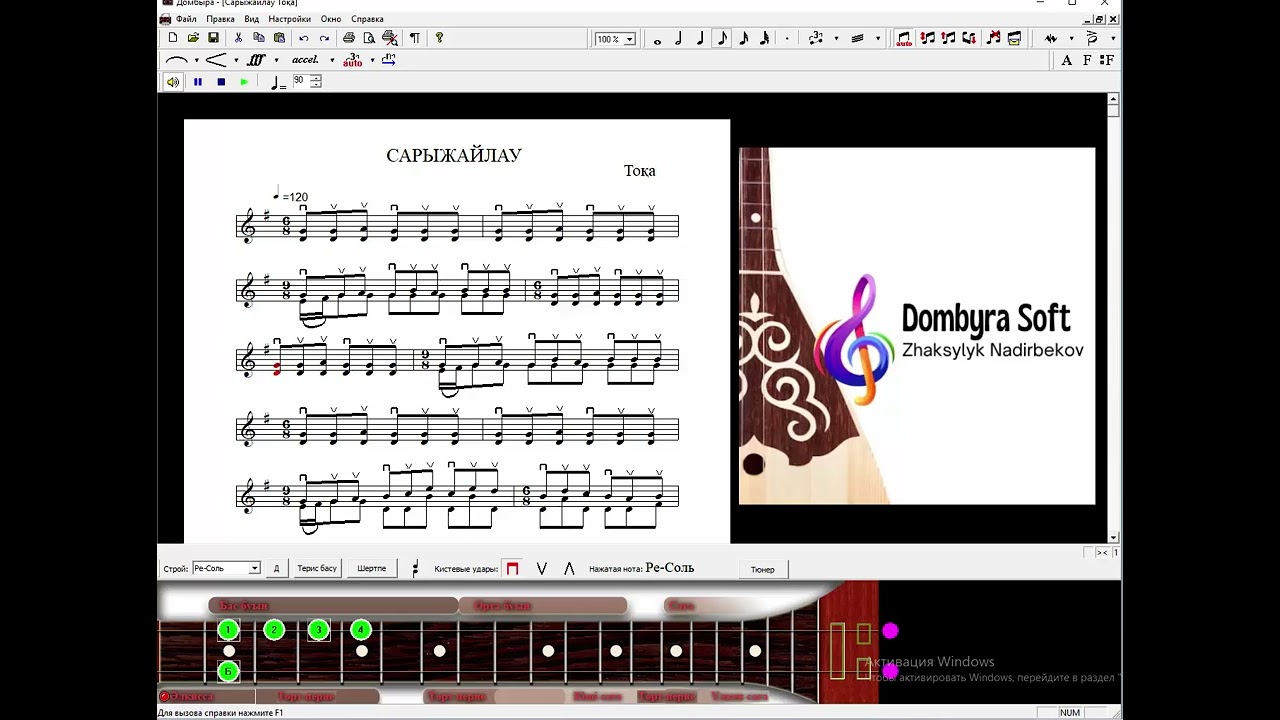This screenshot has width=1280, height=720.
Task: Open the Правка menu
Action: pyautogui.click(x=220, y=19)
